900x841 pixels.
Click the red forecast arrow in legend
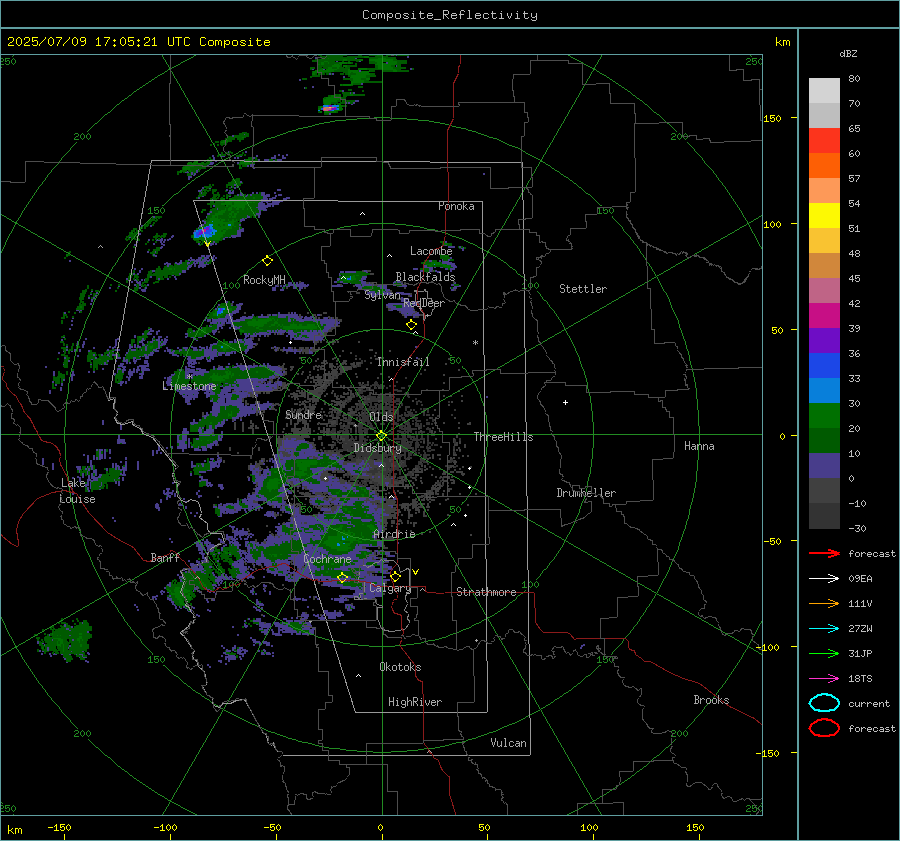tap(824, 553)
